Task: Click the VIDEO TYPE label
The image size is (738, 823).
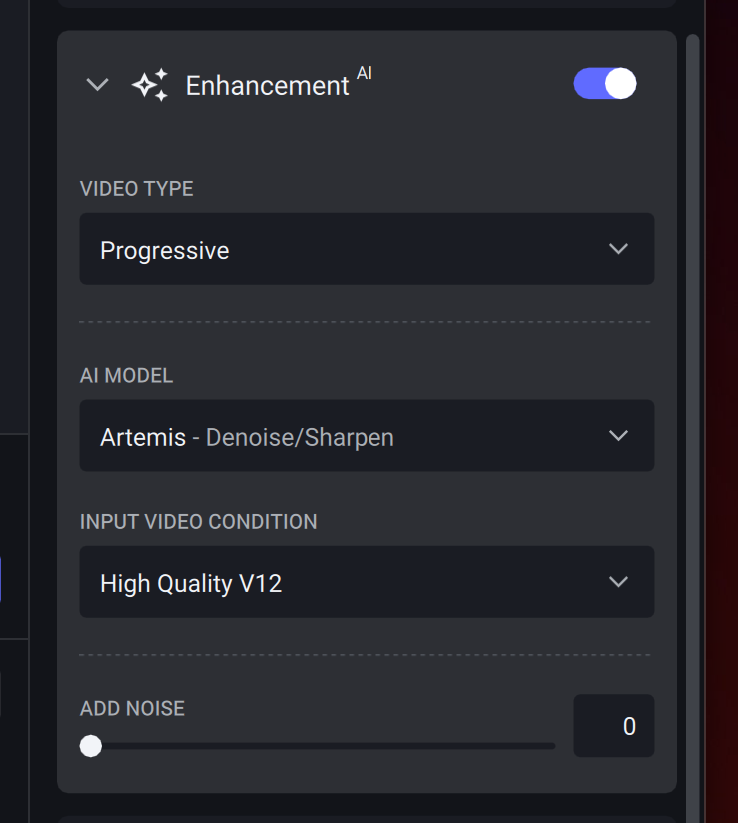Action: click(137, 189)
